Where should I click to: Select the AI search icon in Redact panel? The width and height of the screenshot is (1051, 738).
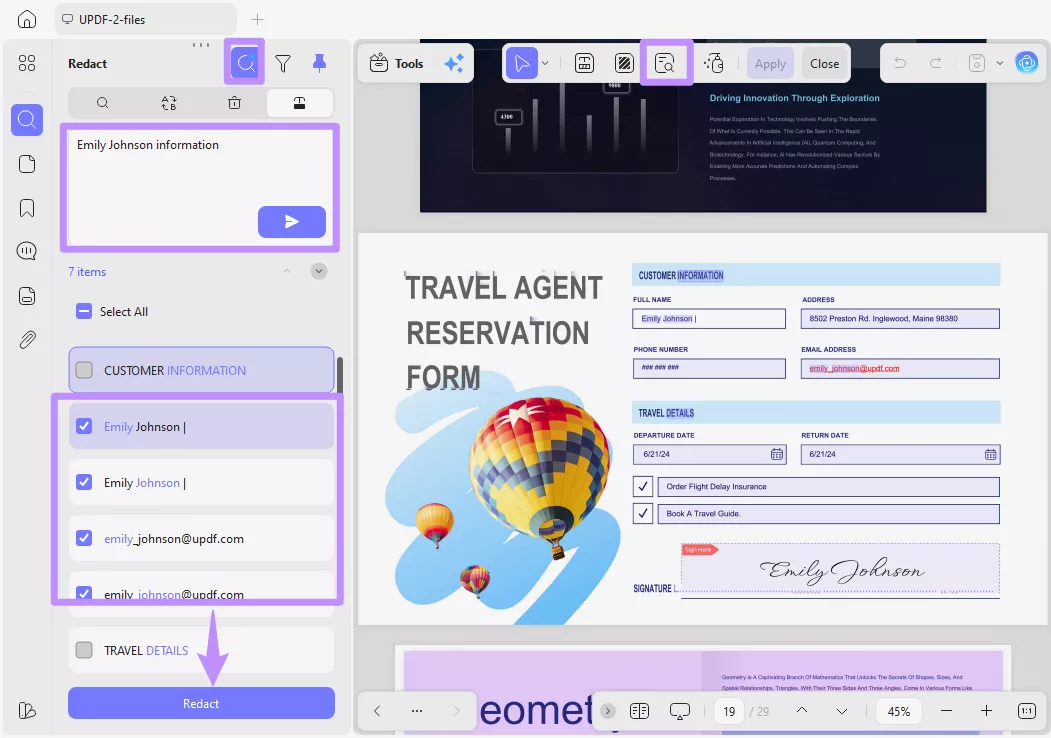[245, 62]
